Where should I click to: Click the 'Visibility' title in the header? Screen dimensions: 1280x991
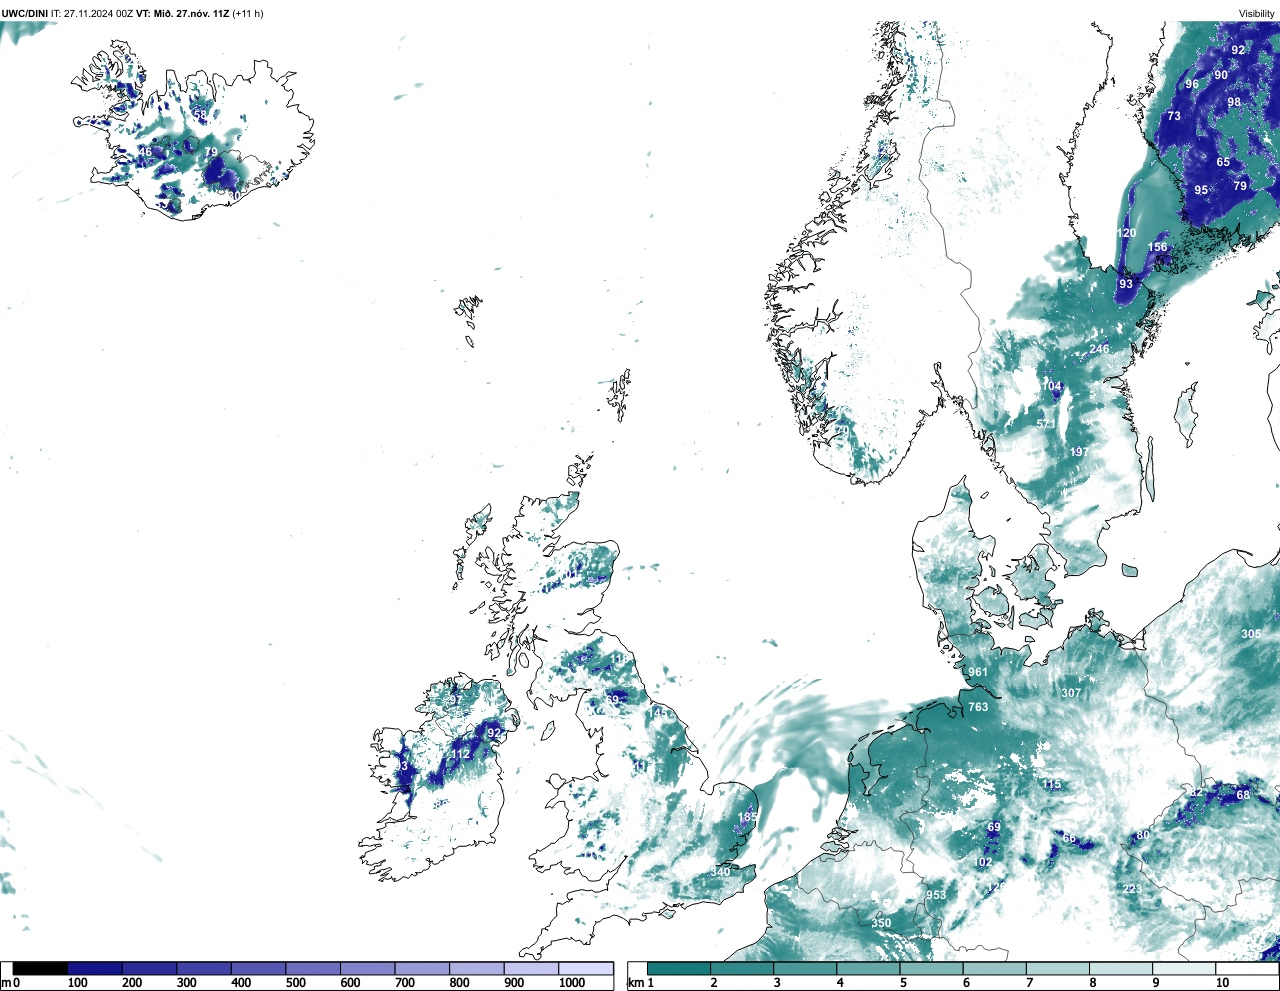1257,13
